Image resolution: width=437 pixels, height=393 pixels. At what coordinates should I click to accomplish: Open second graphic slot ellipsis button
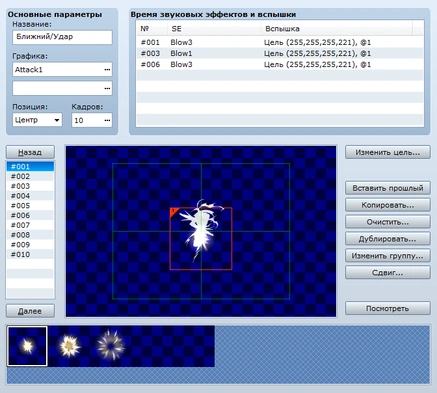[107, 88]
